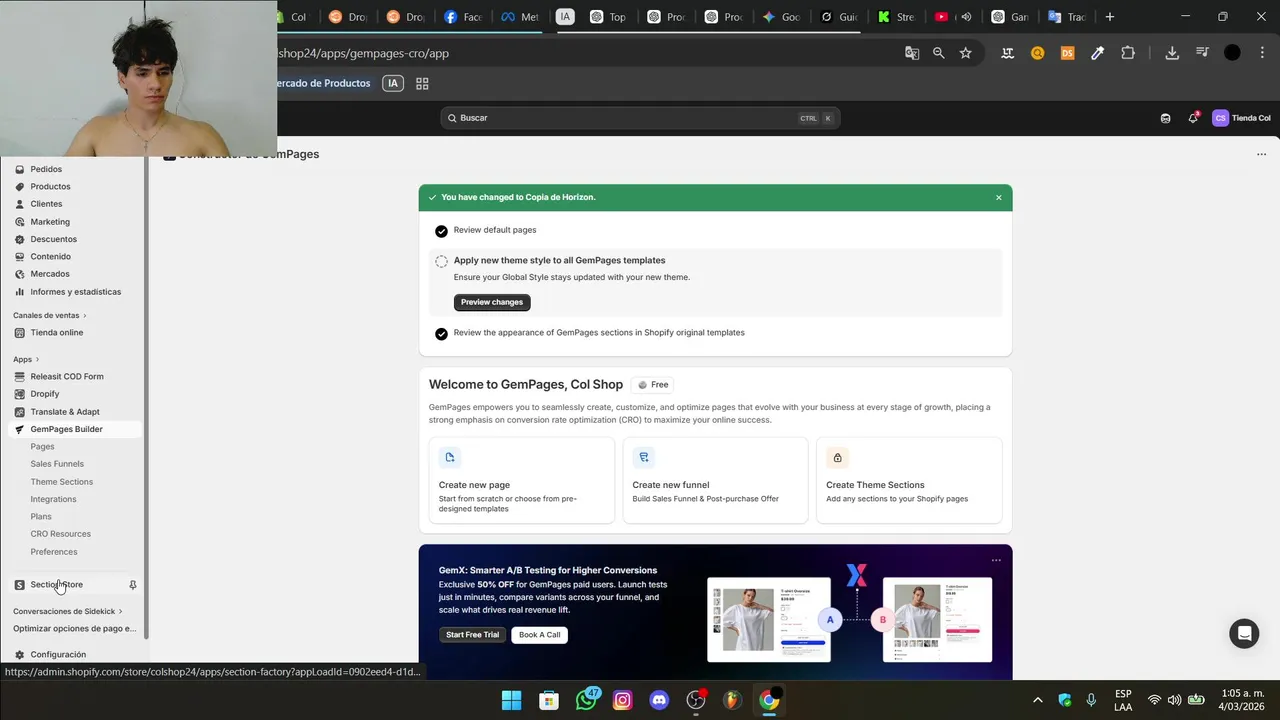Open Optimizar opciones de pago conversation
Screen dimensions: 1280x720
(x=75, y=629)
